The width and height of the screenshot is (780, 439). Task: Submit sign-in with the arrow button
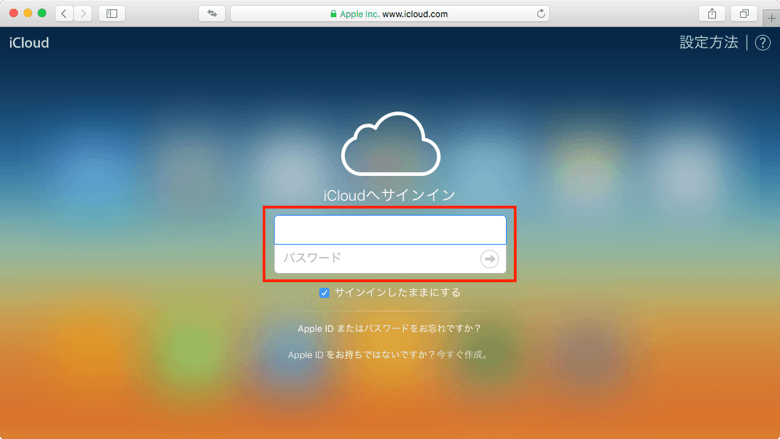489,259
